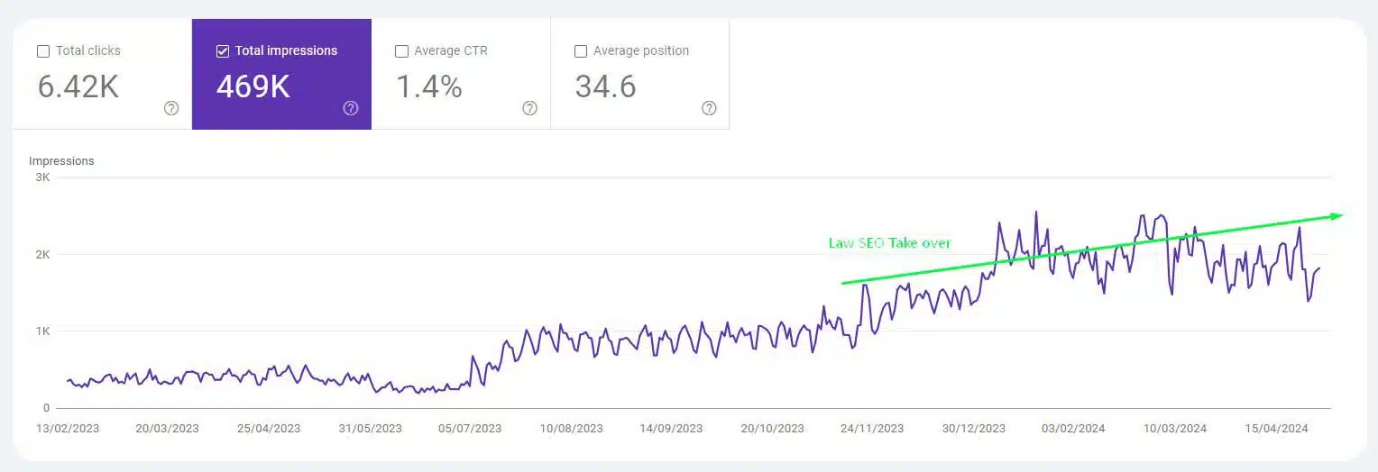Click the 1.4% average CTR figure
Viewport: 1378px width, 472px height.
point(429,87)
